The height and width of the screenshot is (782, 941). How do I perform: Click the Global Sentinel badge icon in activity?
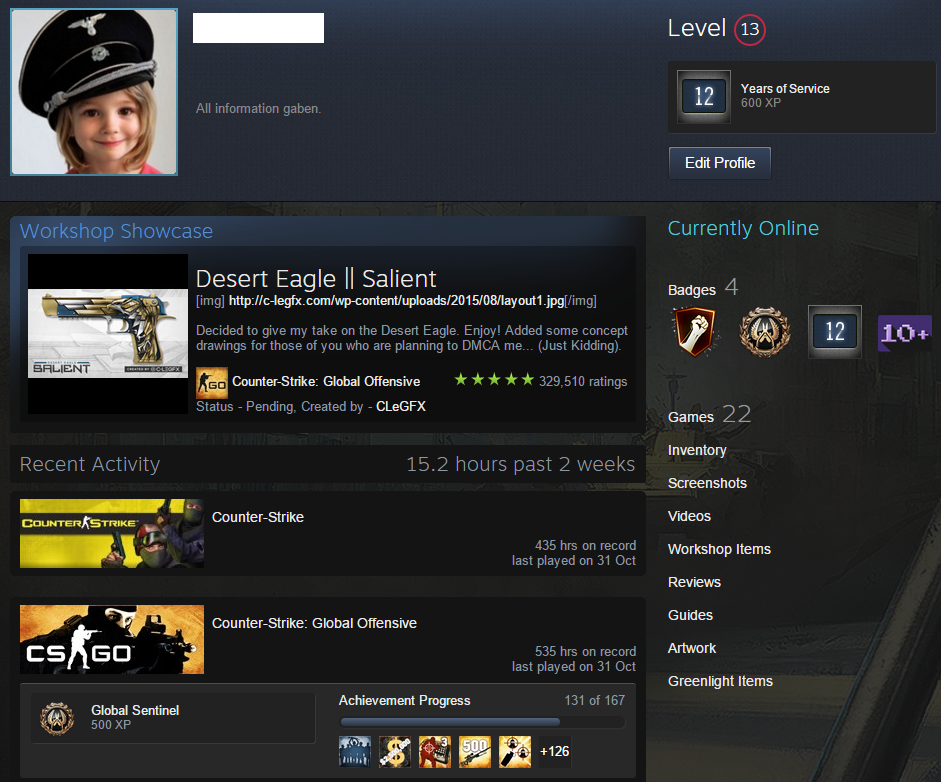57,718
